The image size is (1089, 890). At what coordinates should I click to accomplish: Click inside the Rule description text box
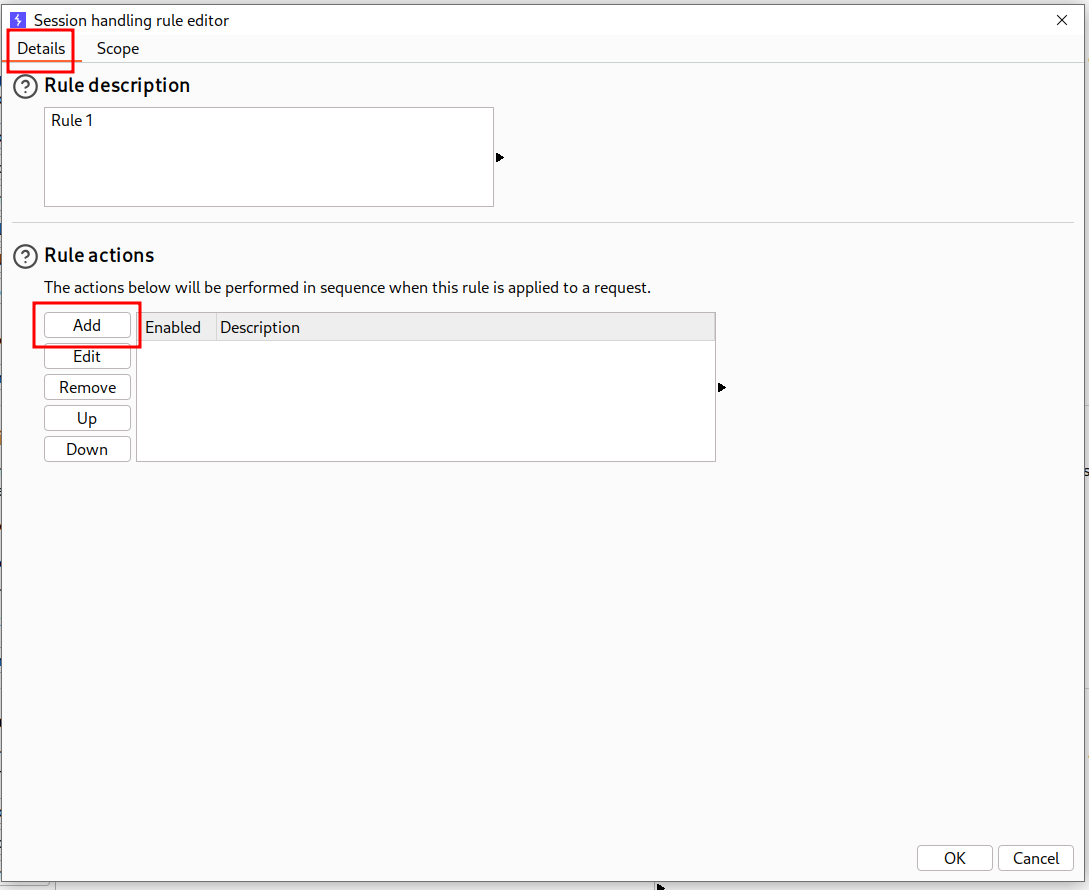coord(268,156)
